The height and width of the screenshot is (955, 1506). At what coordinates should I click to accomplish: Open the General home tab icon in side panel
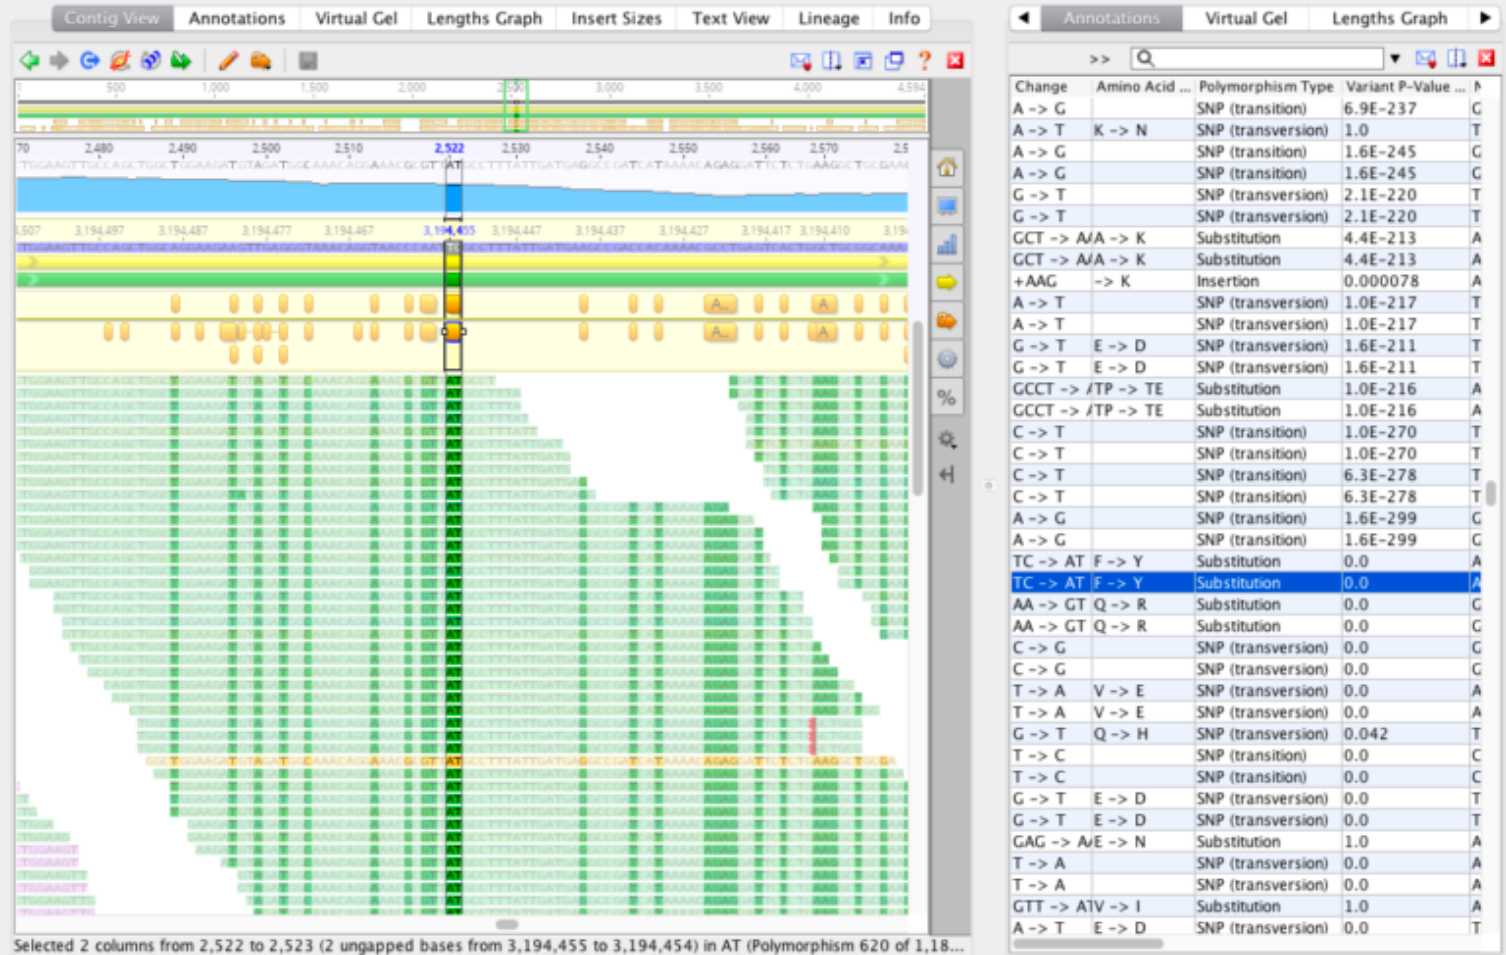coord(947,167)
